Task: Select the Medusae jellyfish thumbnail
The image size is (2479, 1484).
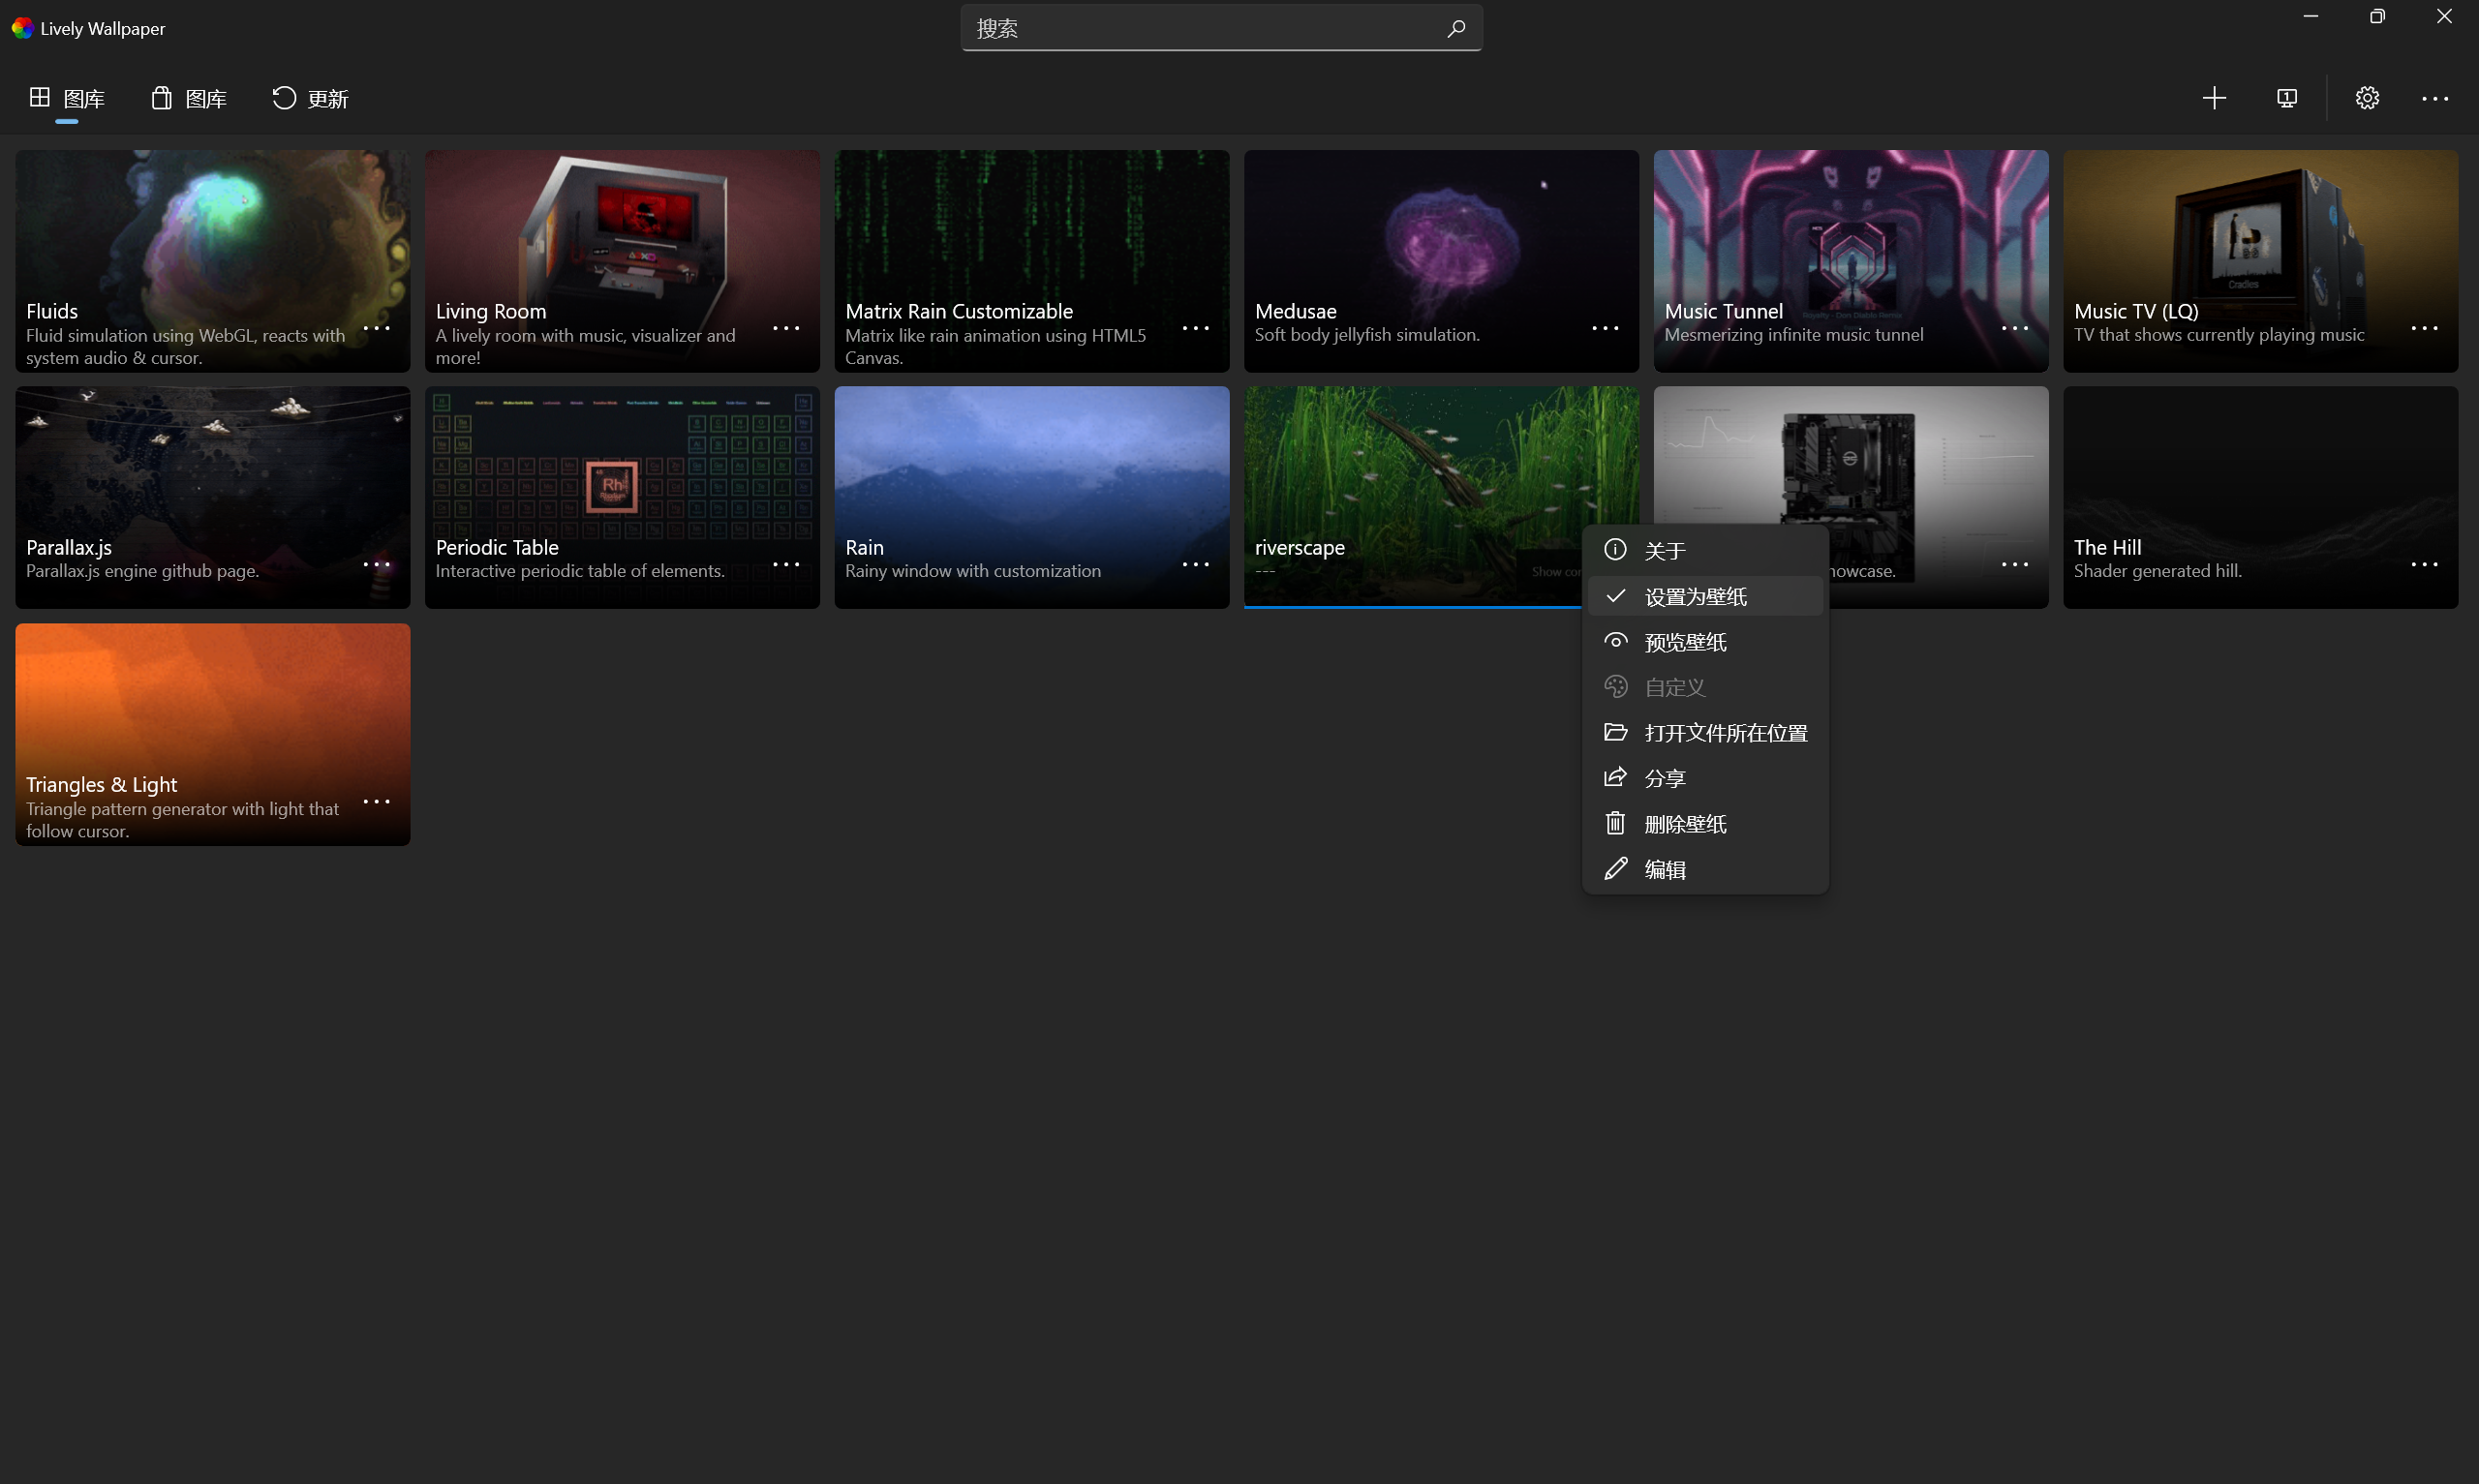Action: pos(1441,260)
